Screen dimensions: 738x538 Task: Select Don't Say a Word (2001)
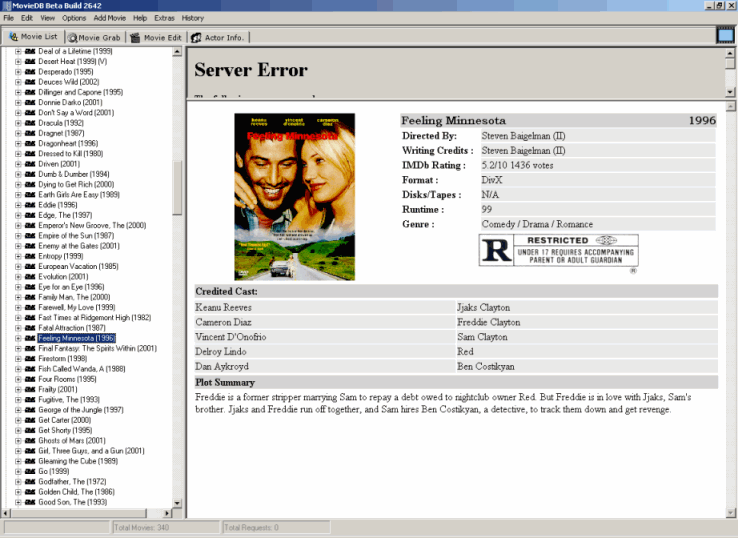76,112
